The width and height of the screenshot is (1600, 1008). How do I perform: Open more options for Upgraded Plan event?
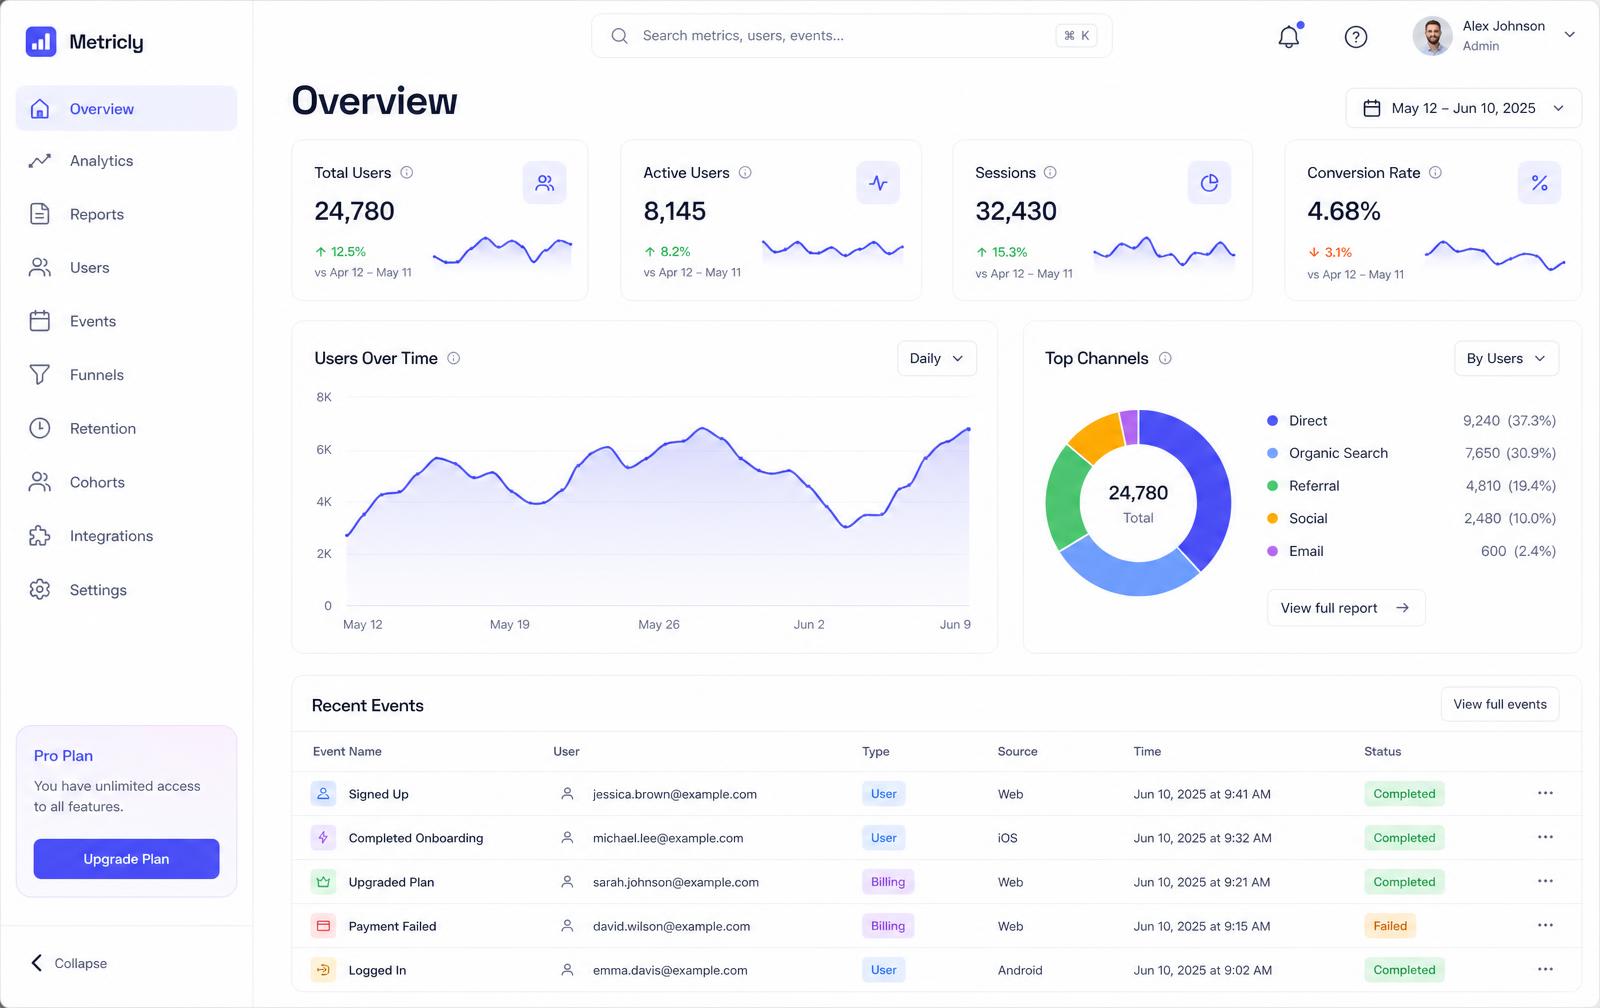[1545, 881]
